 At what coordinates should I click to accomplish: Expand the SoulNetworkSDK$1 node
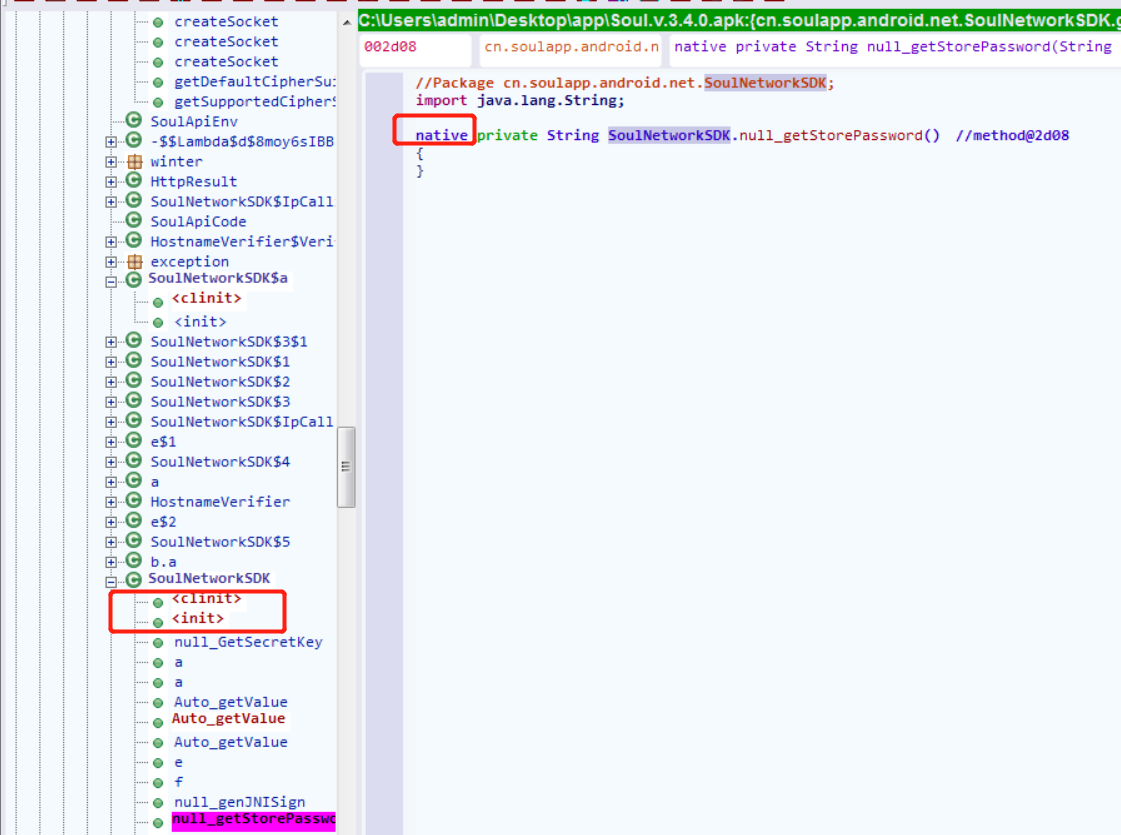111,362
